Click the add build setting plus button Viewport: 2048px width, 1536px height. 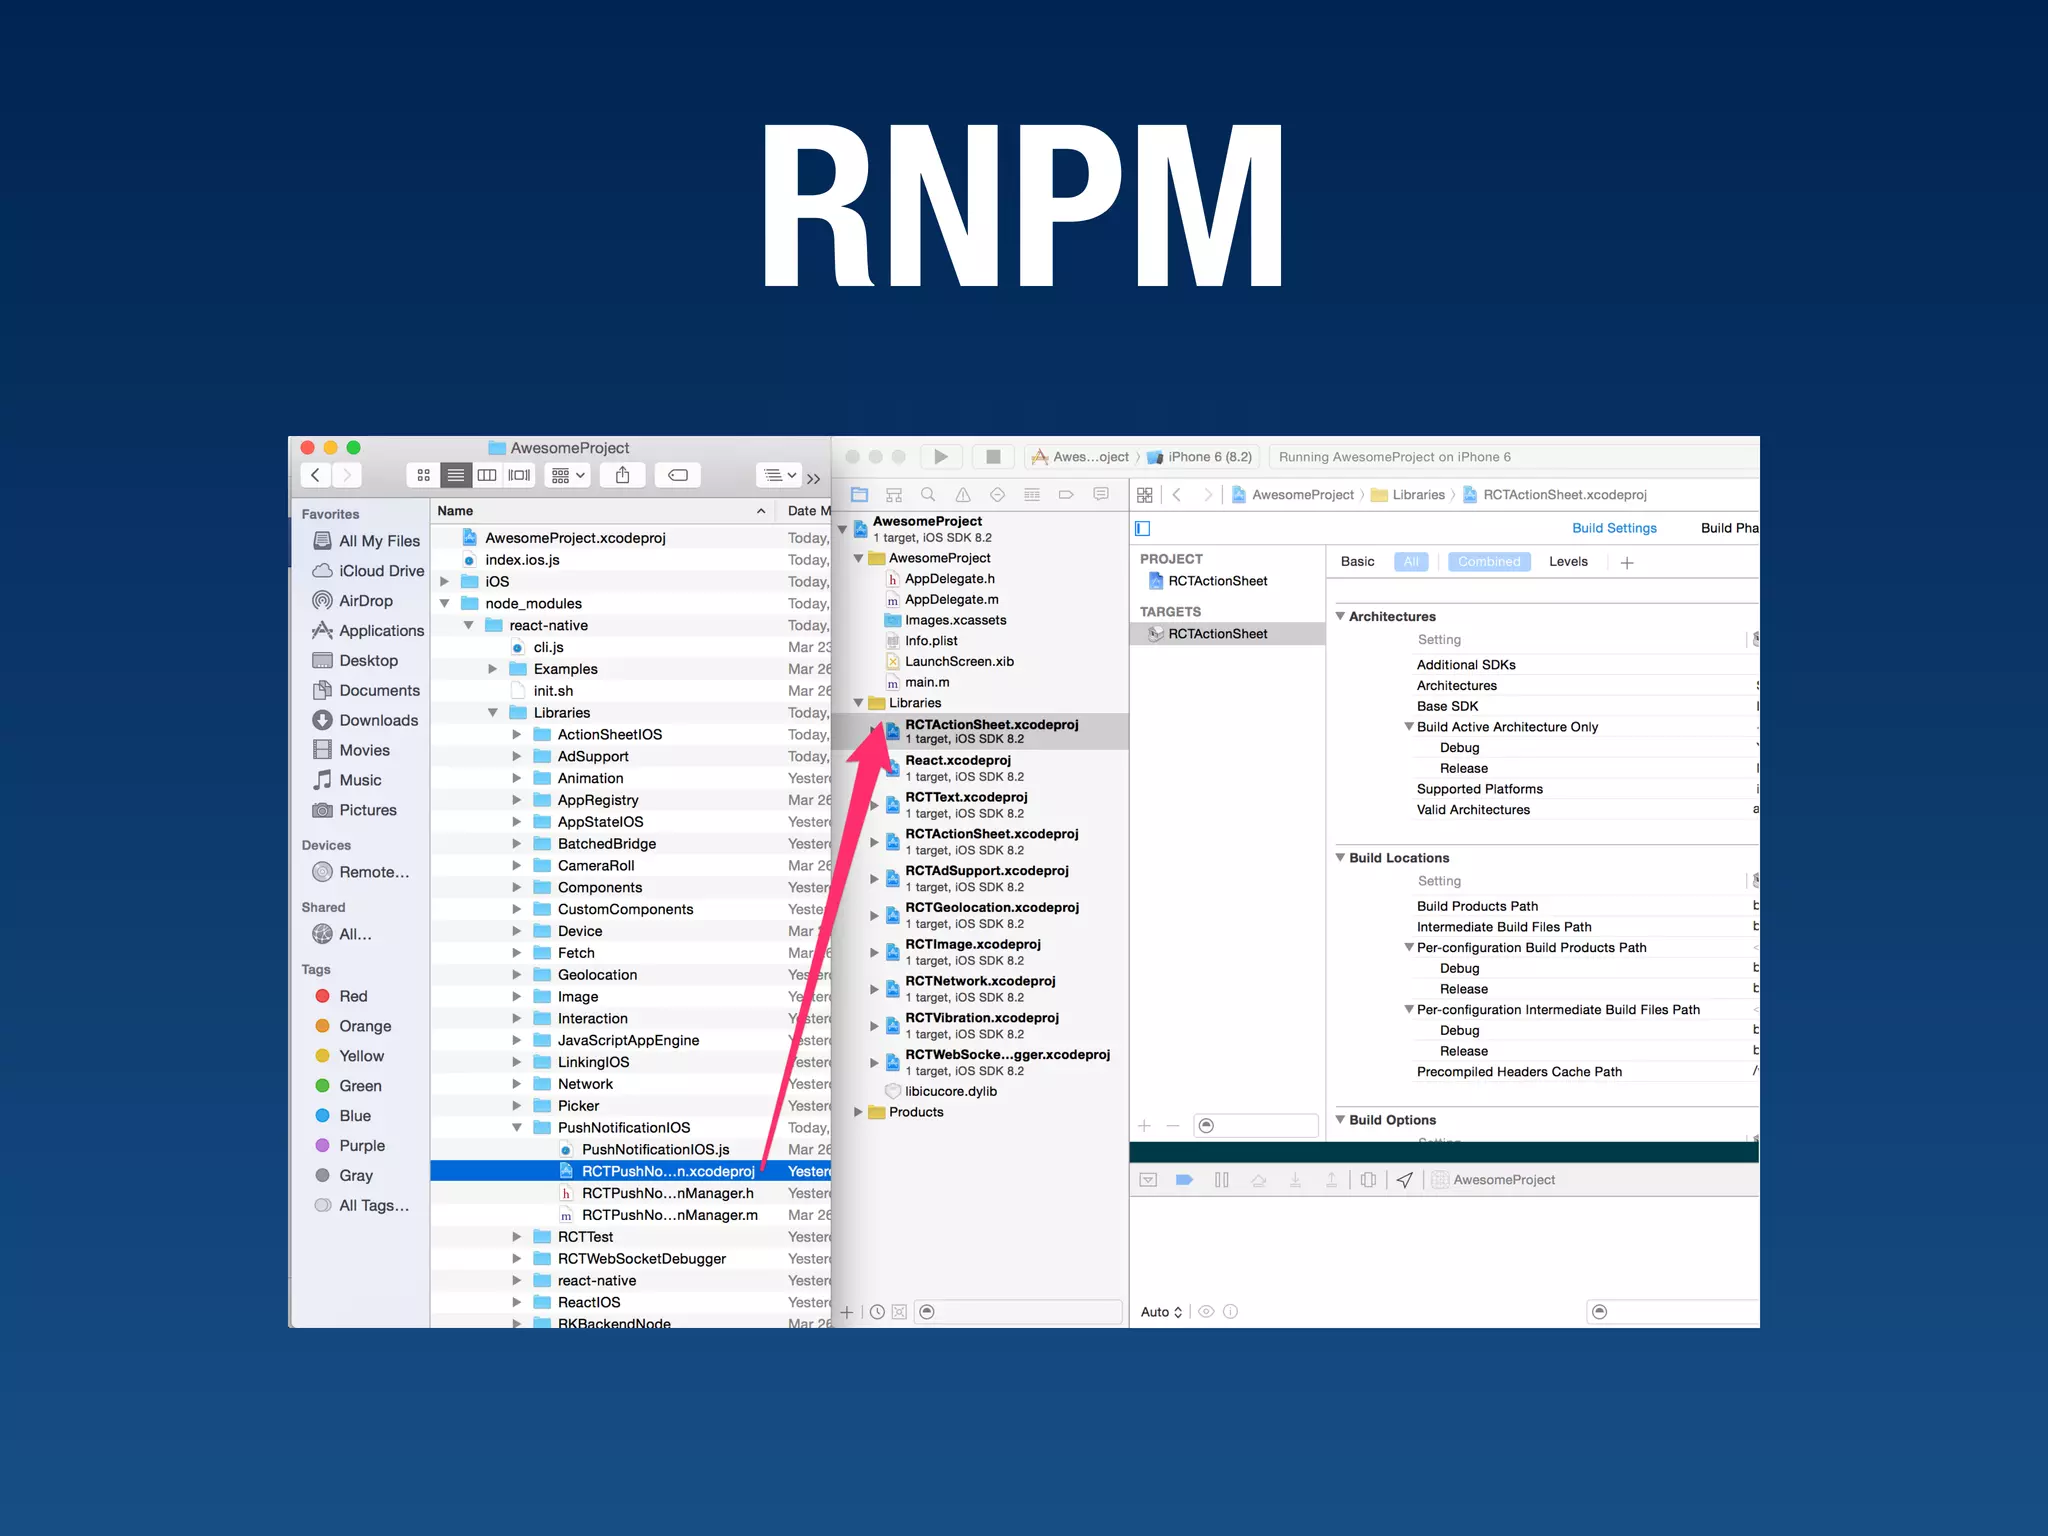click(1627, 563)
